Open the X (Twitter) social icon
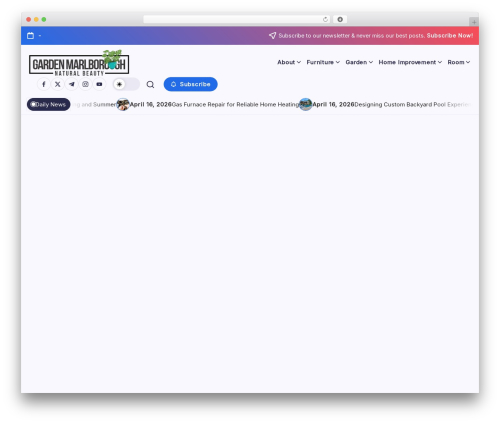This screenshot has height=423, width=500. pyautogui.click(x=58, y=84)
